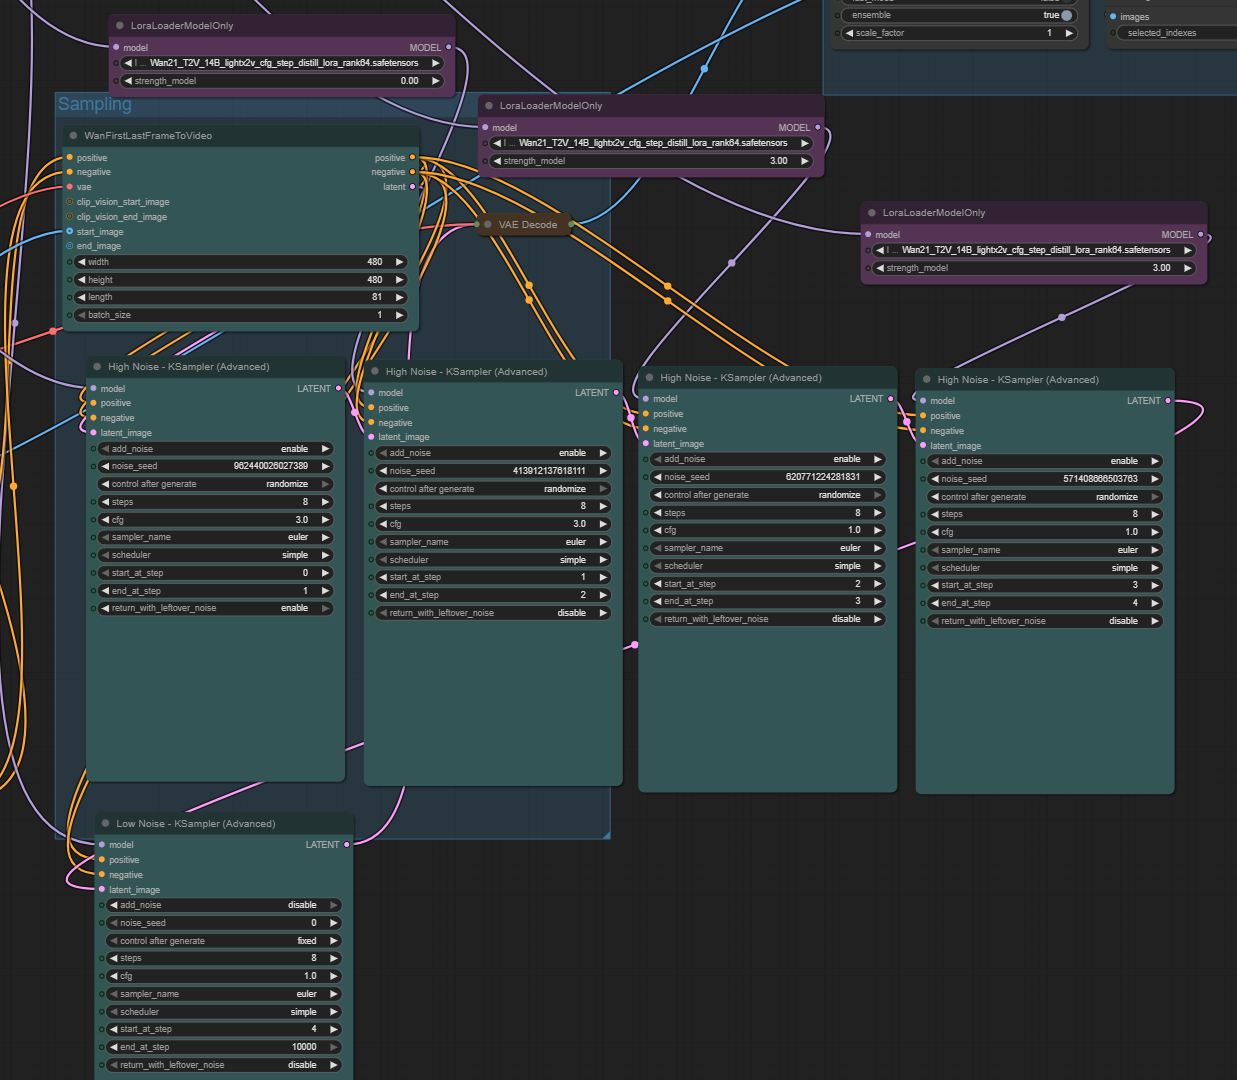
Task: Open lora file dropdown in the strength 0.00 LoraLoader
Action: click(283, 63)
